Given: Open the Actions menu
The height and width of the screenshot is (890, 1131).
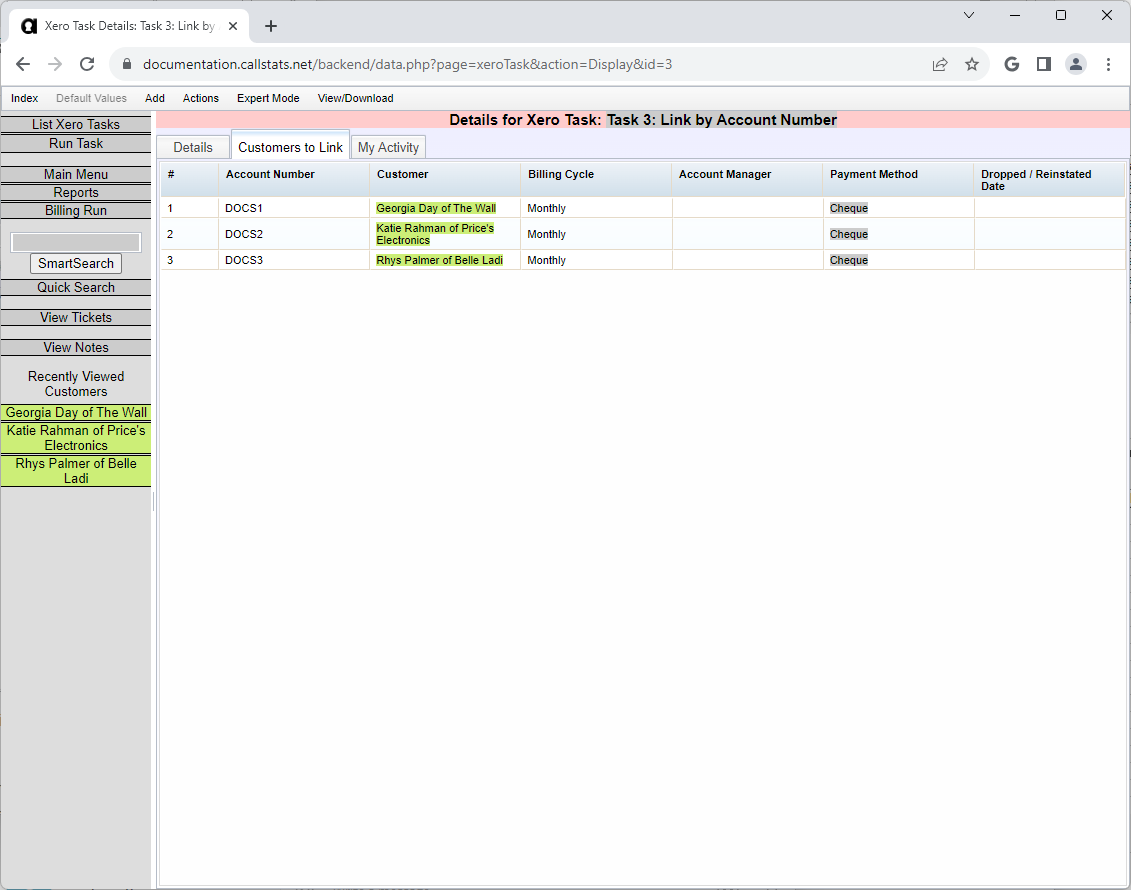Looking at the screenshot, I should click(200, 98).
